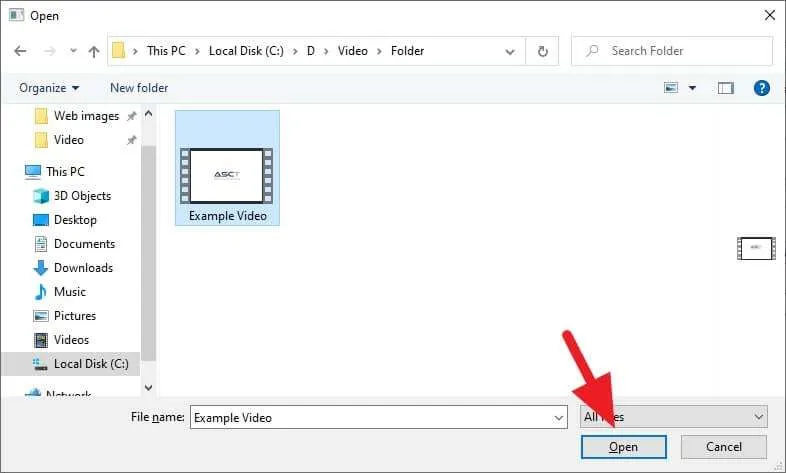Select Folder in address breadcrumb
Image resolution: width=786 pixels, height=473 pixels.
[x=408, y=51]
